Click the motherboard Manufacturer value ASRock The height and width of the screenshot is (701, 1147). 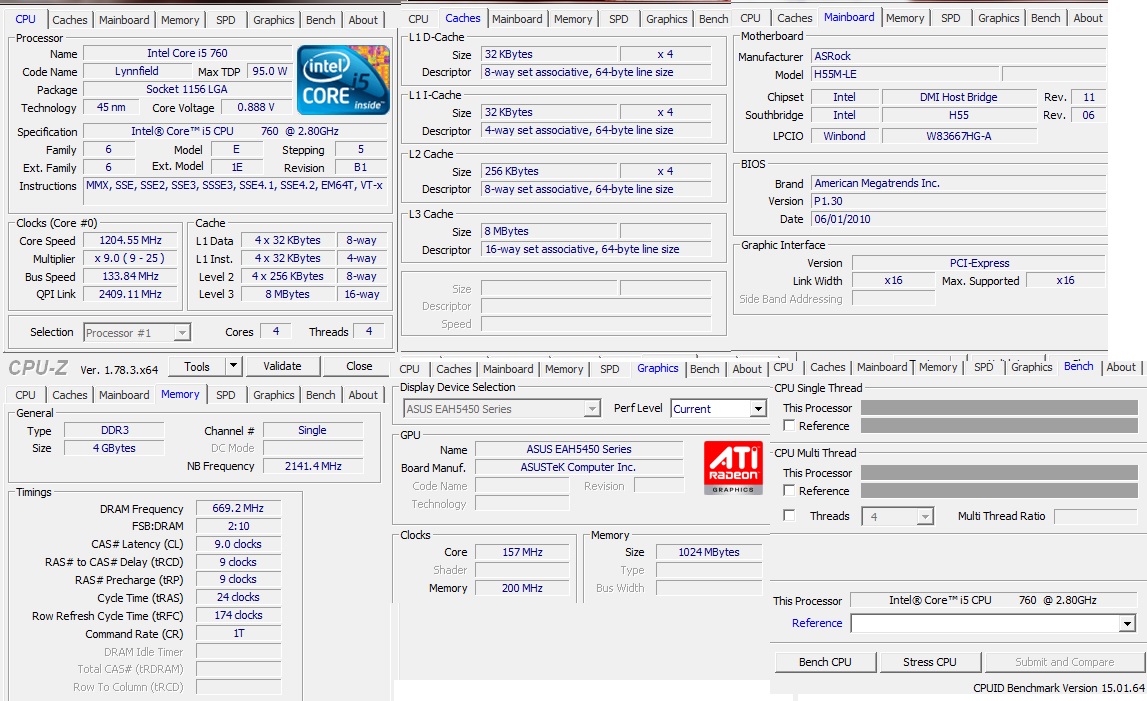(x=959, y=56)
